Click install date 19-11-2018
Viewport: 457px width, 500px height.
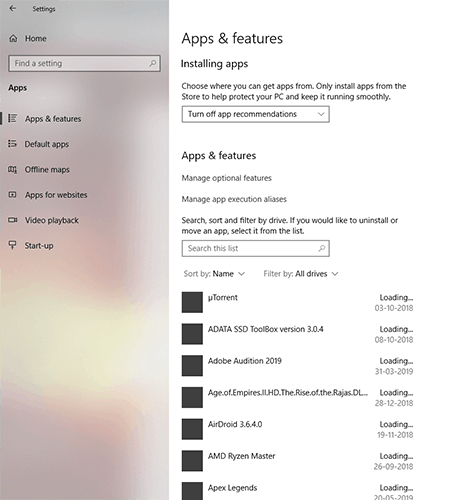pos(395,434)
